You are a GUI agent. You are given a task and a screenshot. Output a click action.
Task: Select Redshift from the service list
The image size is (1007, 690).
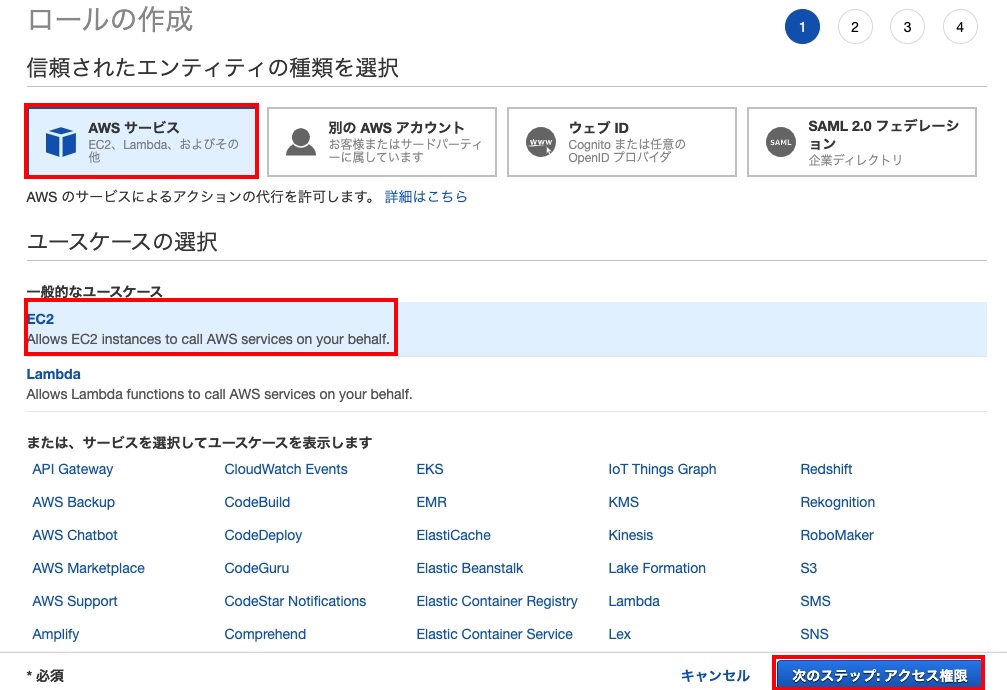pyautogui.click(x=826, y=469)
